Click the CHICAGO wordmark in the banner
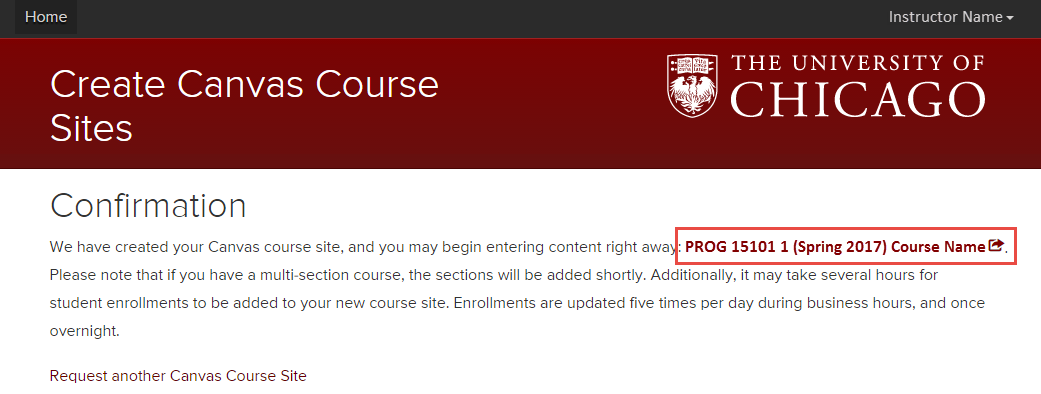 click(x=858, y=100)
